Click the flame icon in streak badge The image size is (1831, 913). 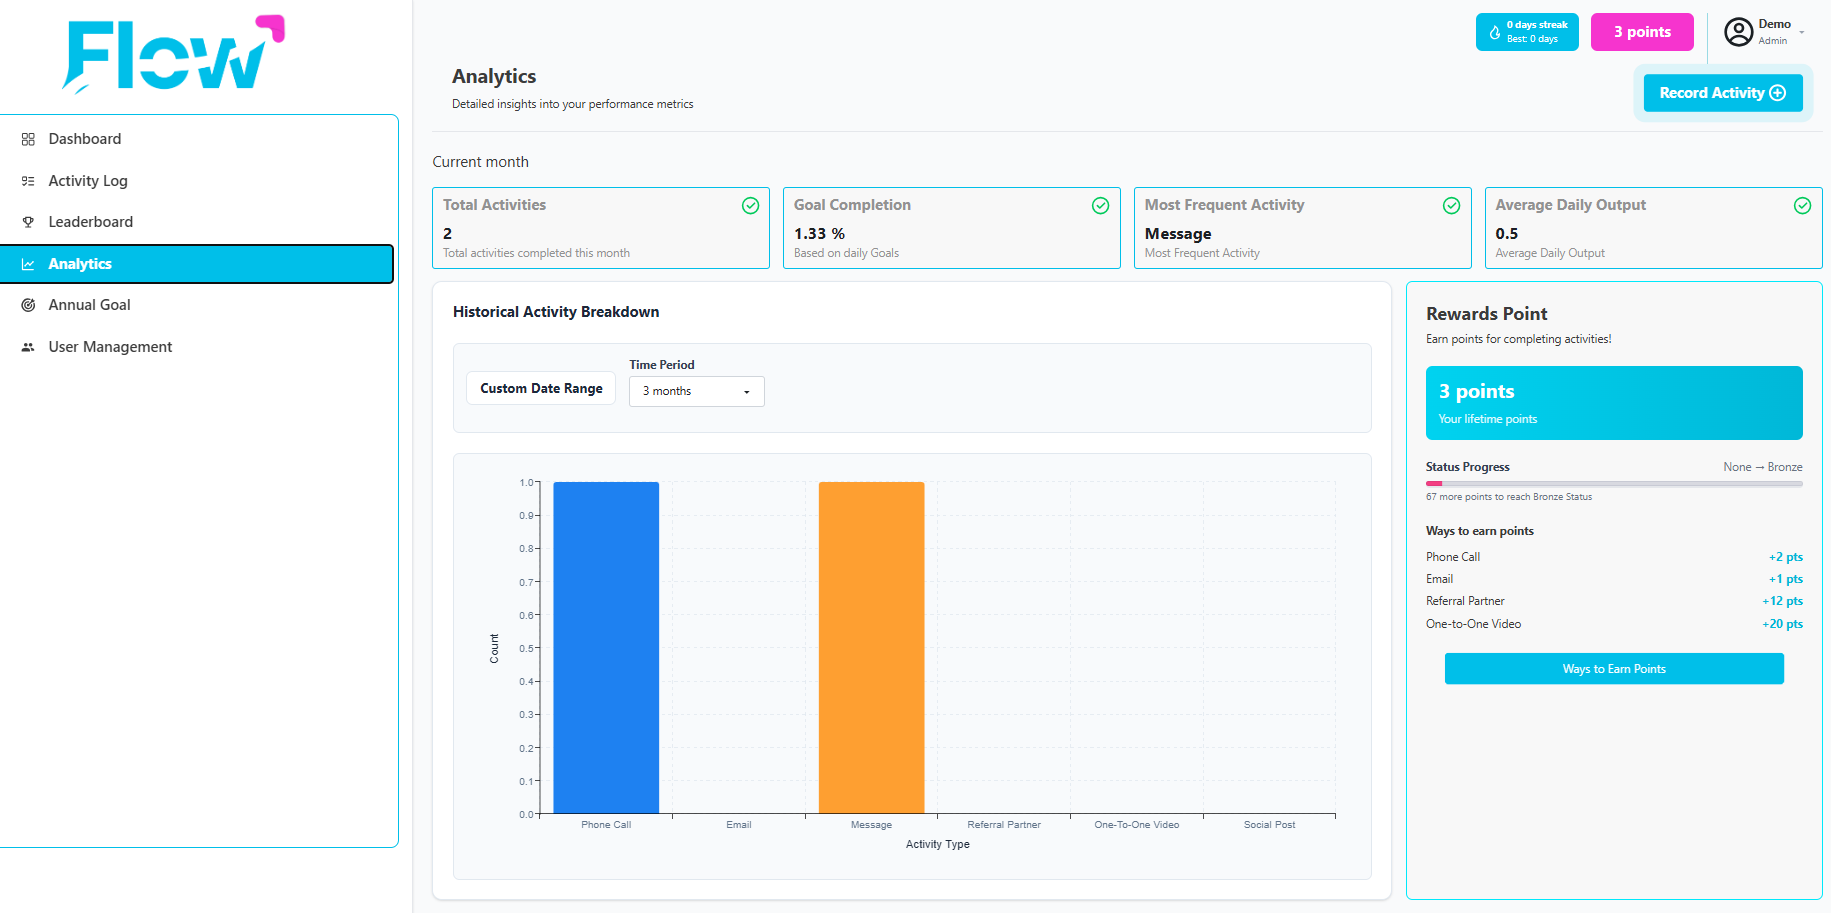click(1495, 32)
